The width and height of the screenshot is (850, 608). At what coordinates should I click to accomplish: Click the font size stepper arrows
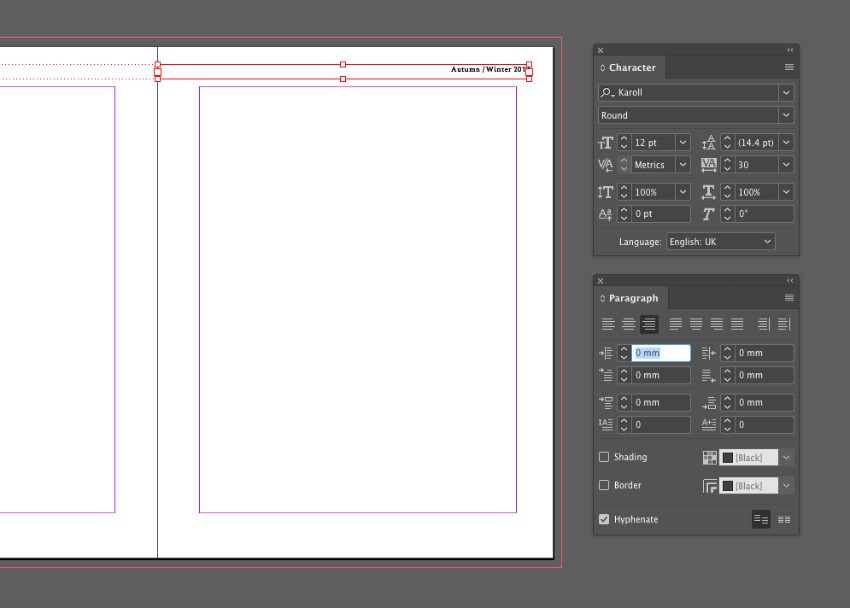624,143
